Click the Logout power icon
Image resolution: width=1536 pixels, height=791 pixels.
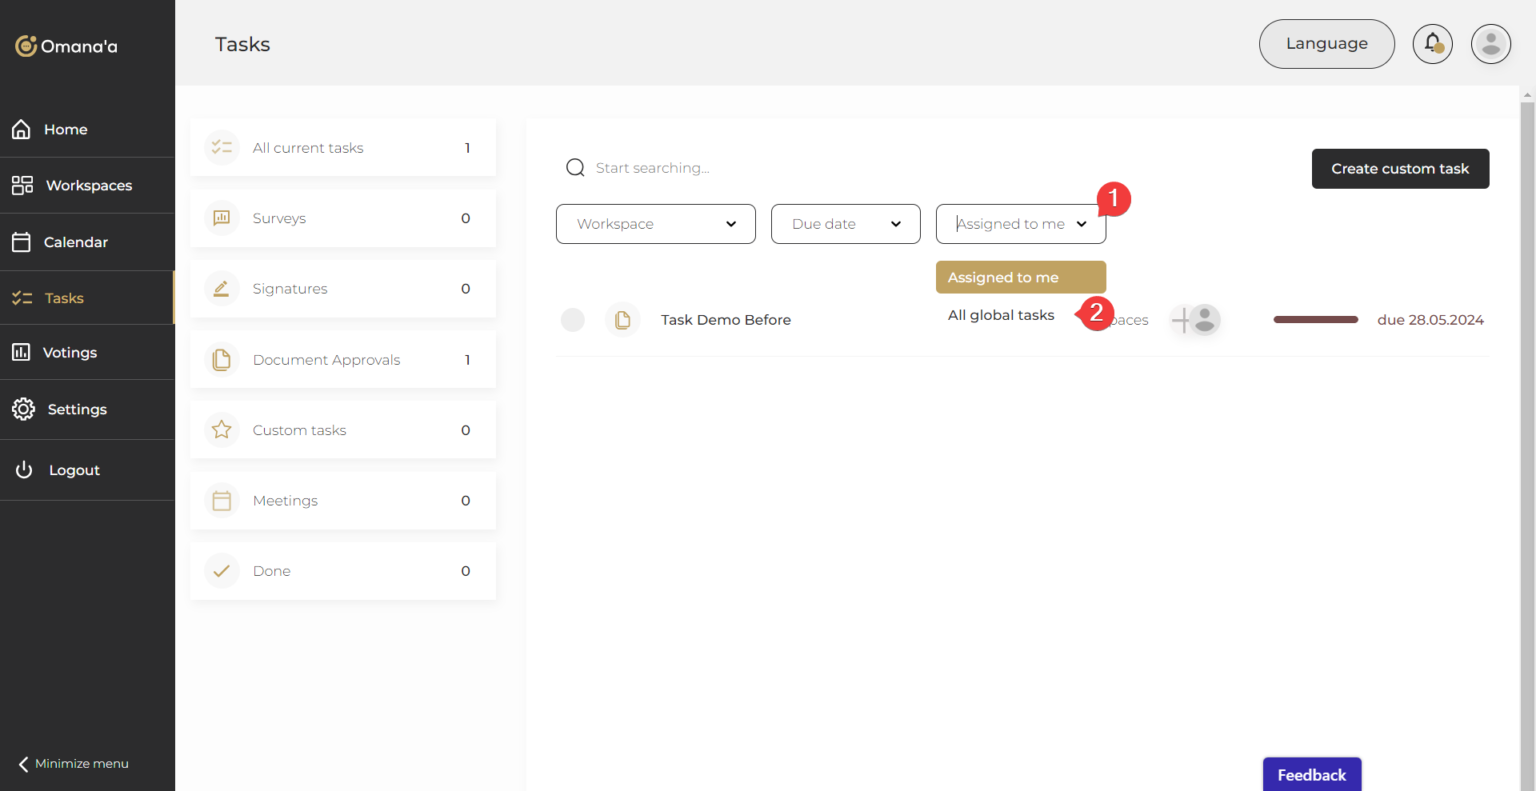point(24,470)
